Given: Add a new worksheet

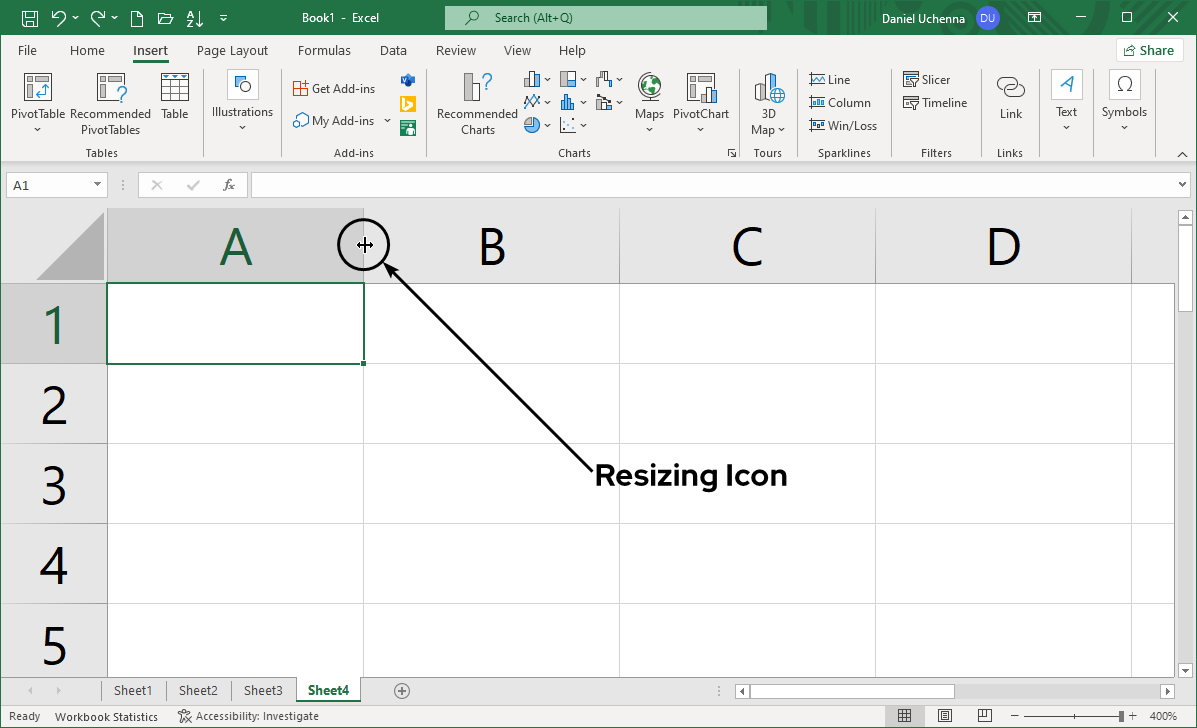Looking at the screenshot, I should click(x=402, y=690).
